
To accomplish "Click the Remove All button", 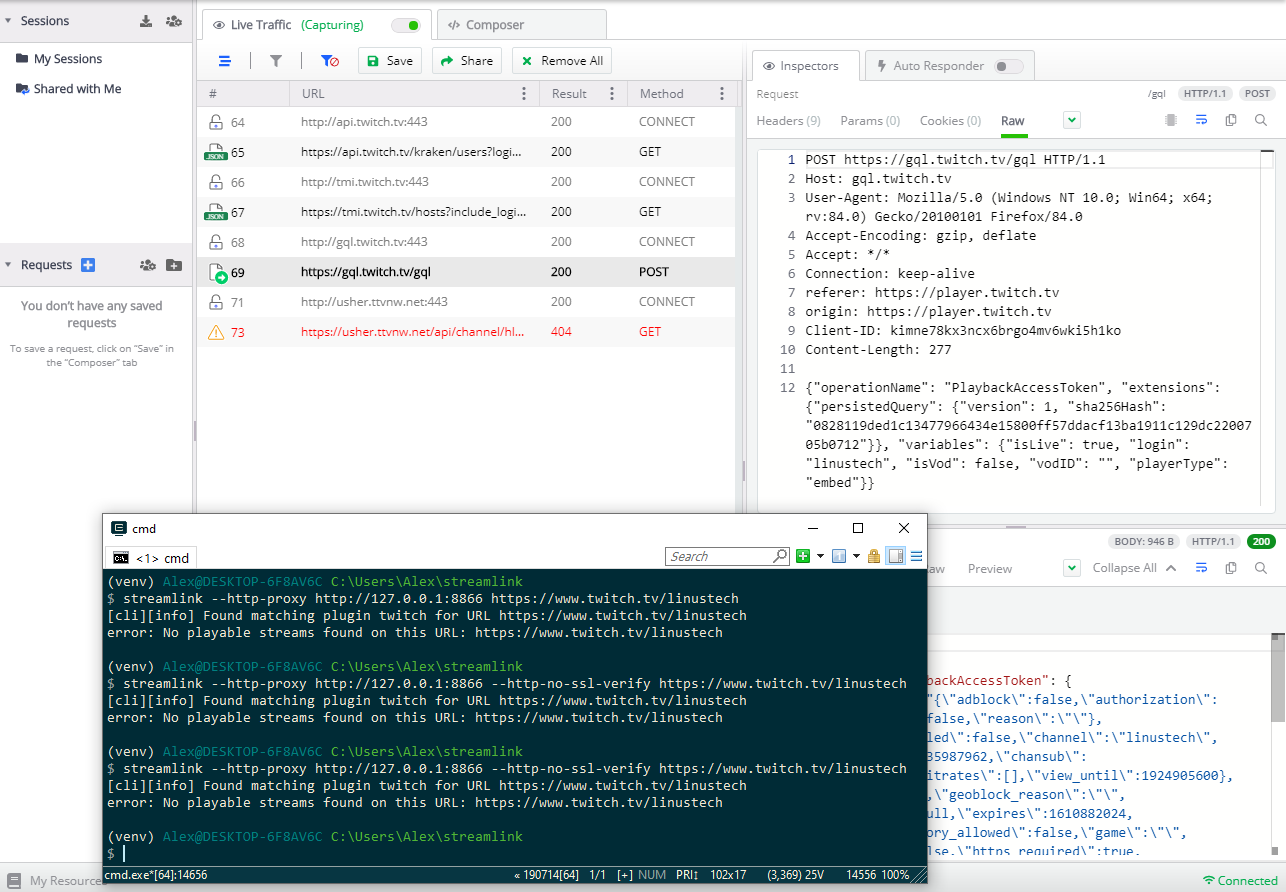I will pyautogui.click(x=562, y=61).
